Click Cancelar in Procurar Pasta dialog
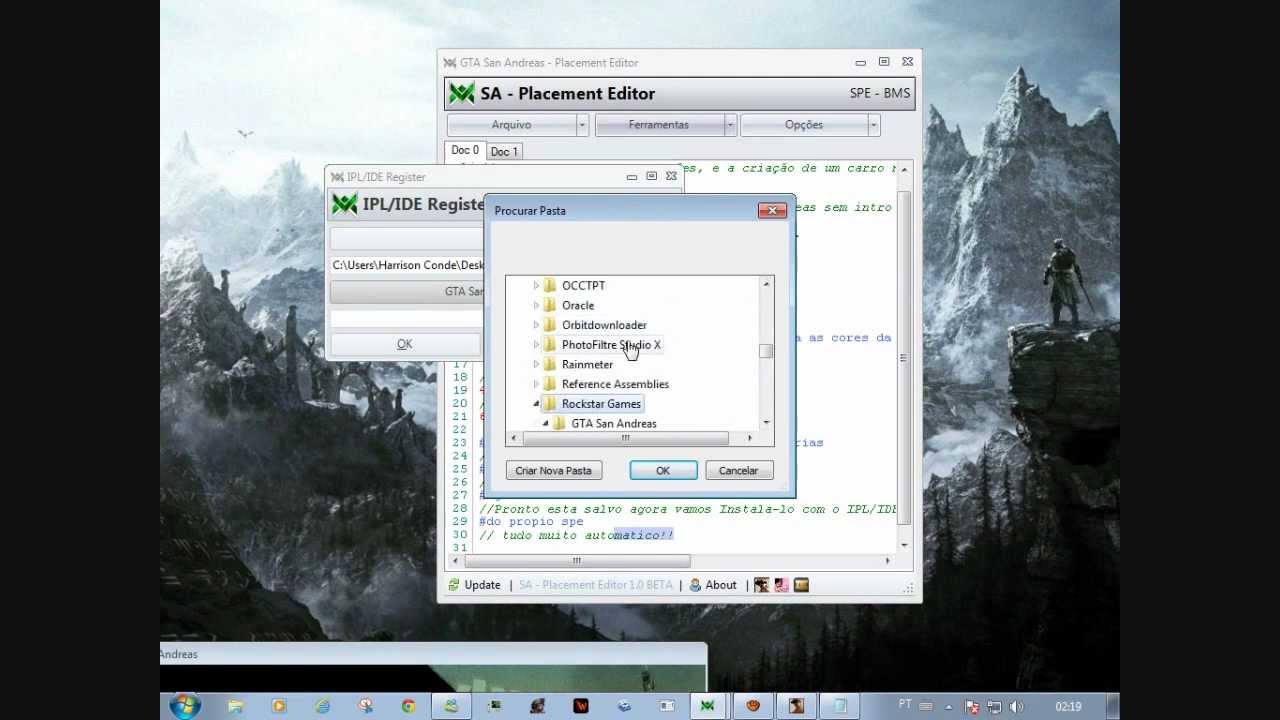This screenshot has width=1280, height=720. (x=738, y=470)
